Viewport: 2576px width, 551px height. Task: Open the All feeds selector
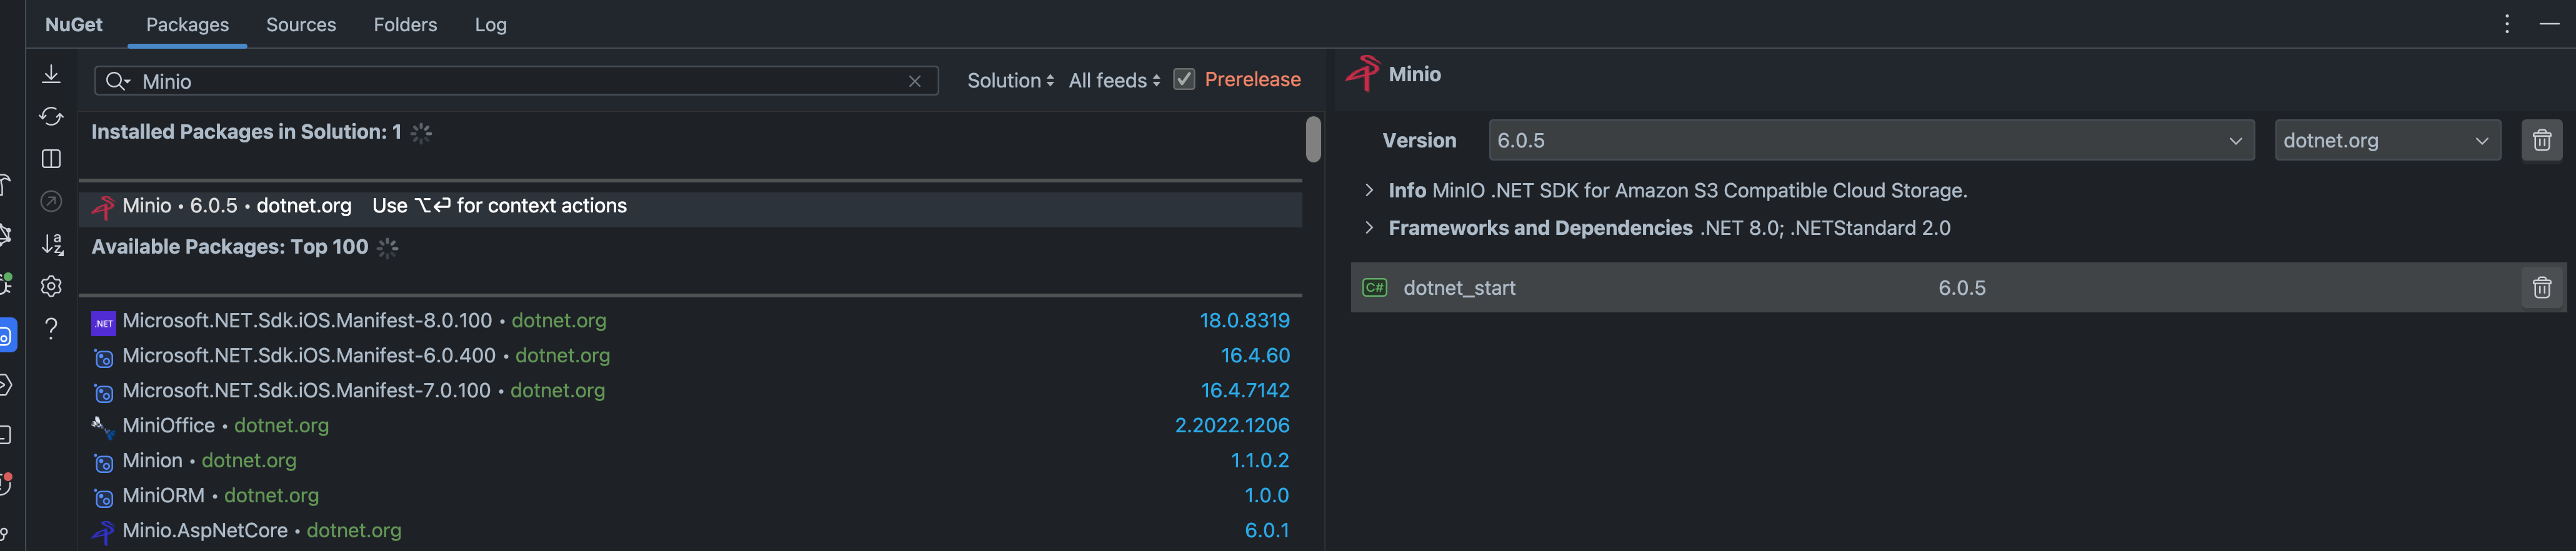(1114, 80)
